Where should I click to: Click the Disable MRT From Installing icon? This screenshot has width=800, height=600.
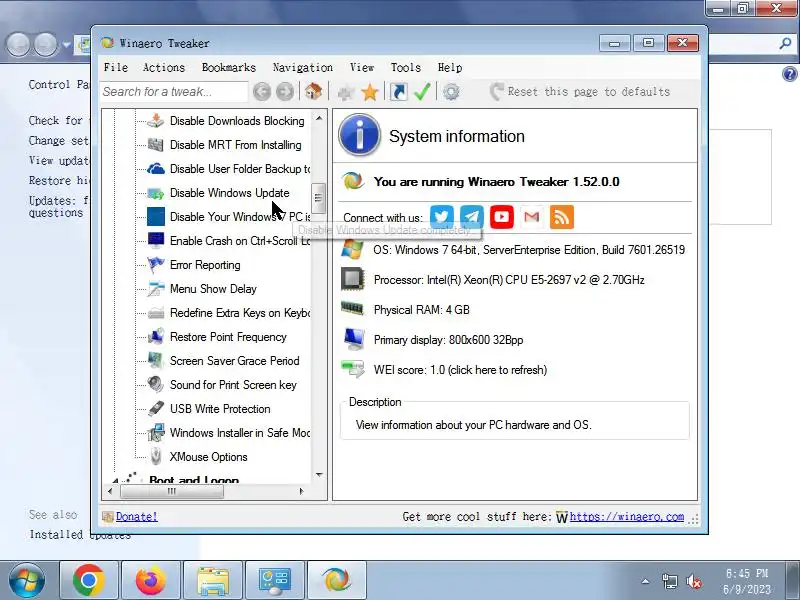[x=156, y=144]
